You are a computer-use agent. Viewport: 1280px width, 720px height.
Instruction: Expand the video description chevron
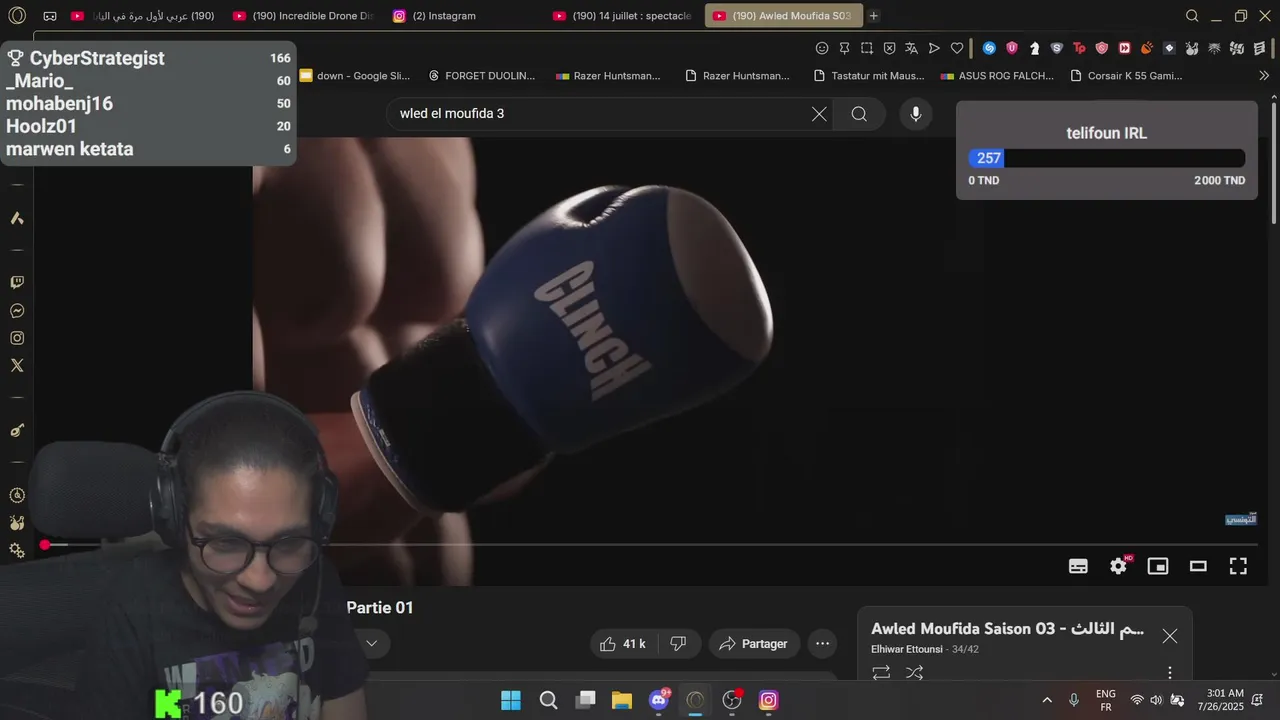tap(371, 644)
